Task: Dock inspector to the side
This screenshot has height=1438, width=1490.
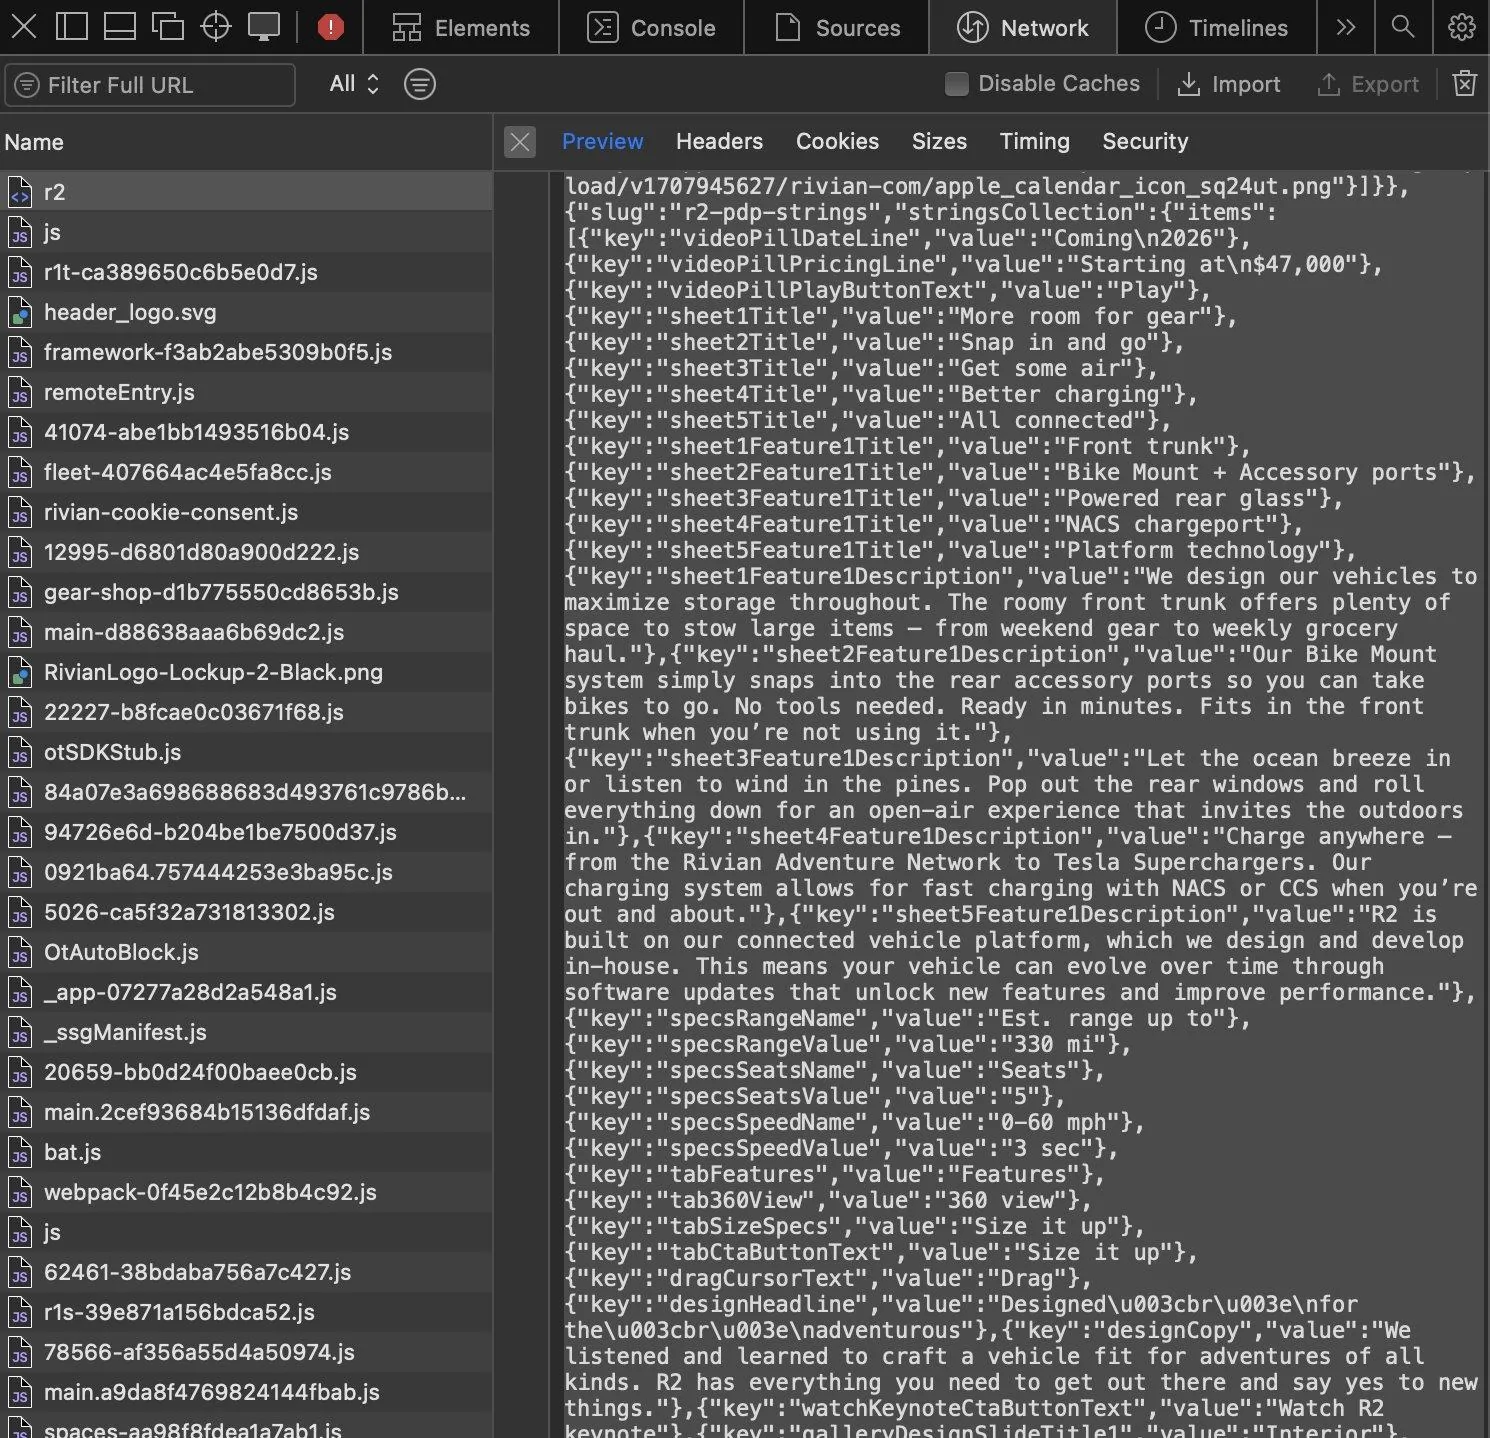Action: (71, 27)
